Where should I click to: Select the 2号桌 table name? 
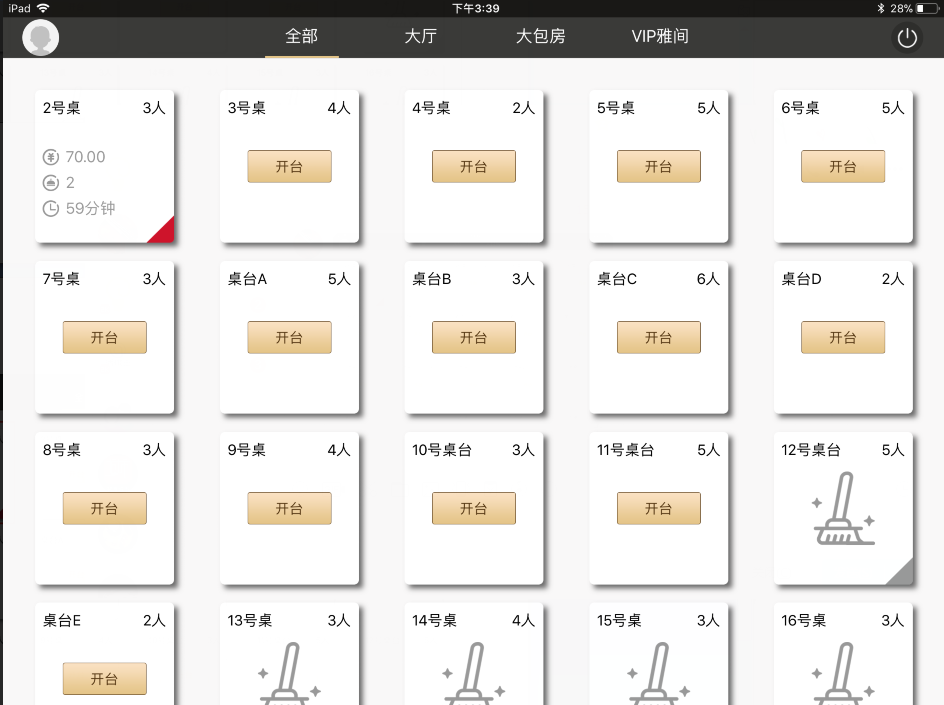pos(61,108)
